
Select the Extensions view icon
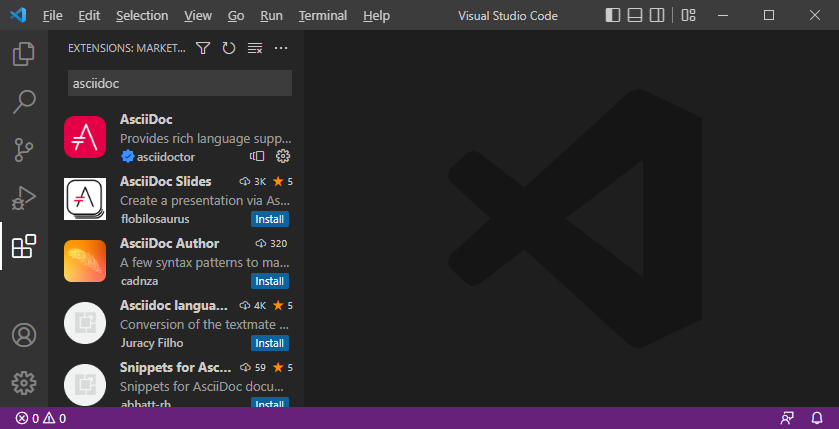24,246
